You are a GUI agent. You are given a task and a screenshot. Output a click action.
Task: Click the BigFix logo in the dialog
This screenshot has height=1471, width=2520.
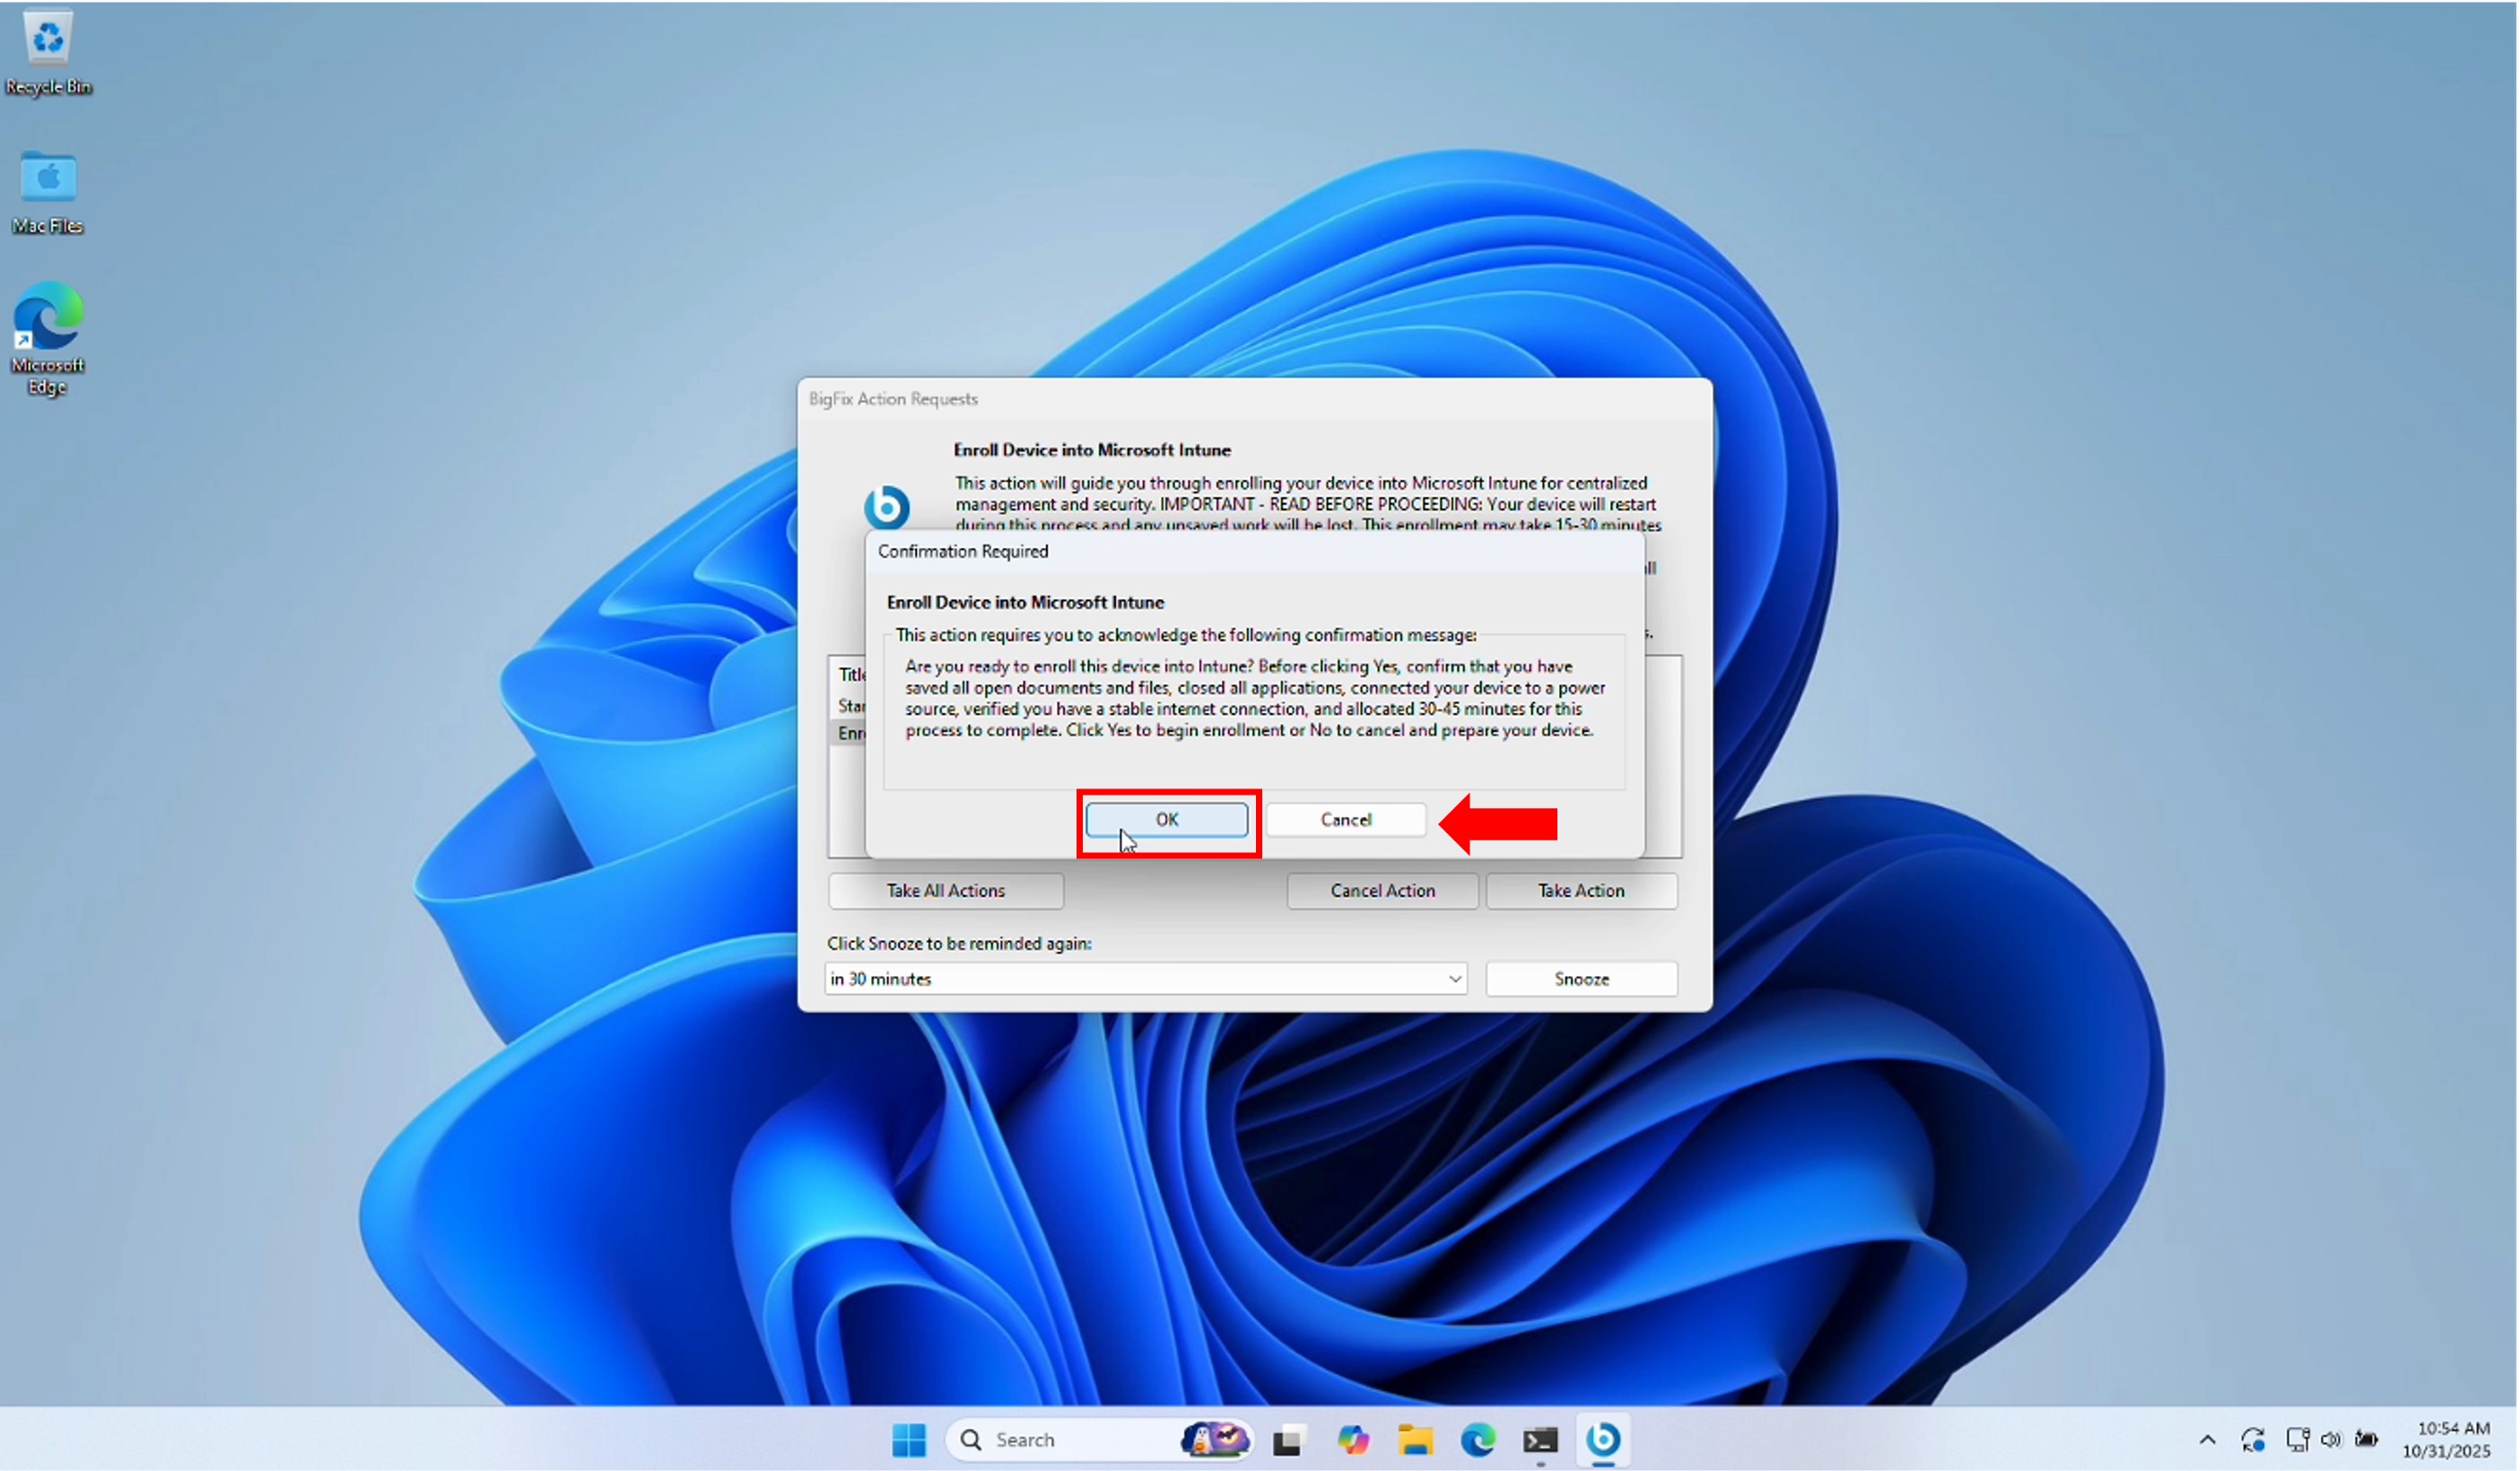tap(888, 508)
